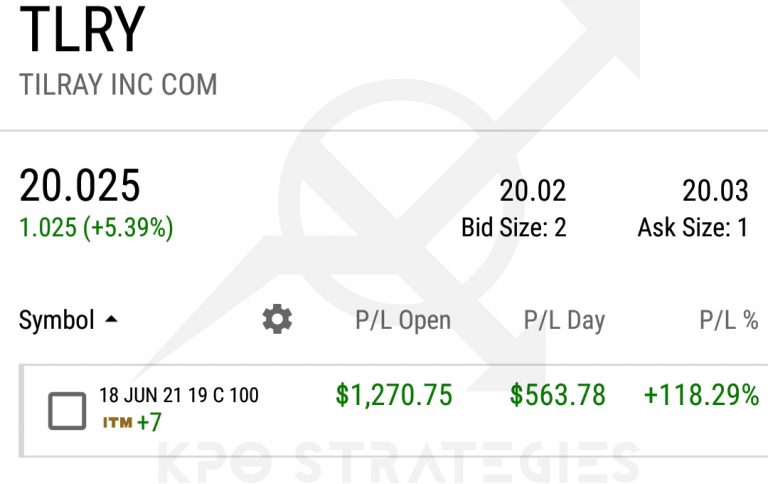768x484 pixels.
Task: Check the box for the 18 JUN 21 position
Action: [x=67, y=410]
